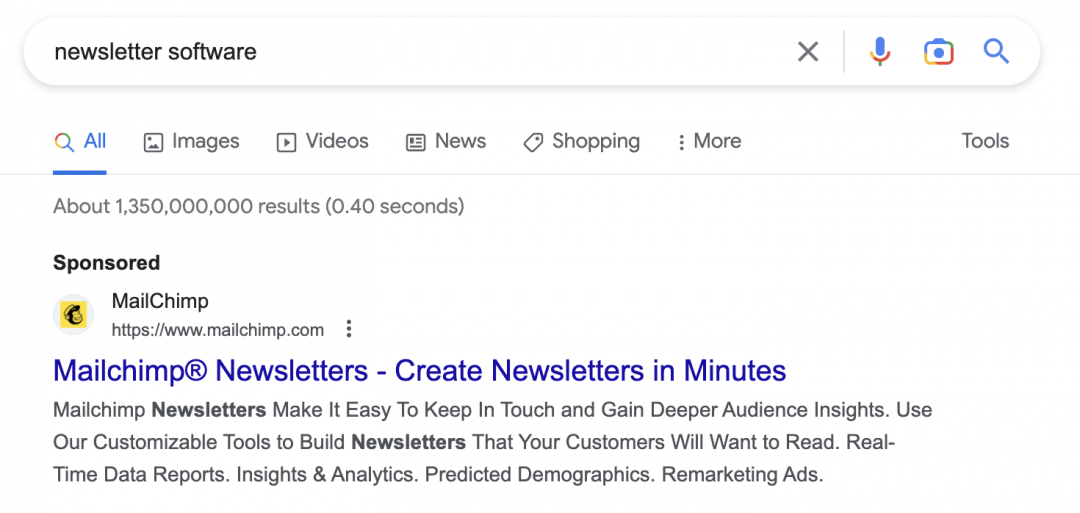Open the News results tab
This screenshot has width=1080, height=513.
click(x=446, y=142)
